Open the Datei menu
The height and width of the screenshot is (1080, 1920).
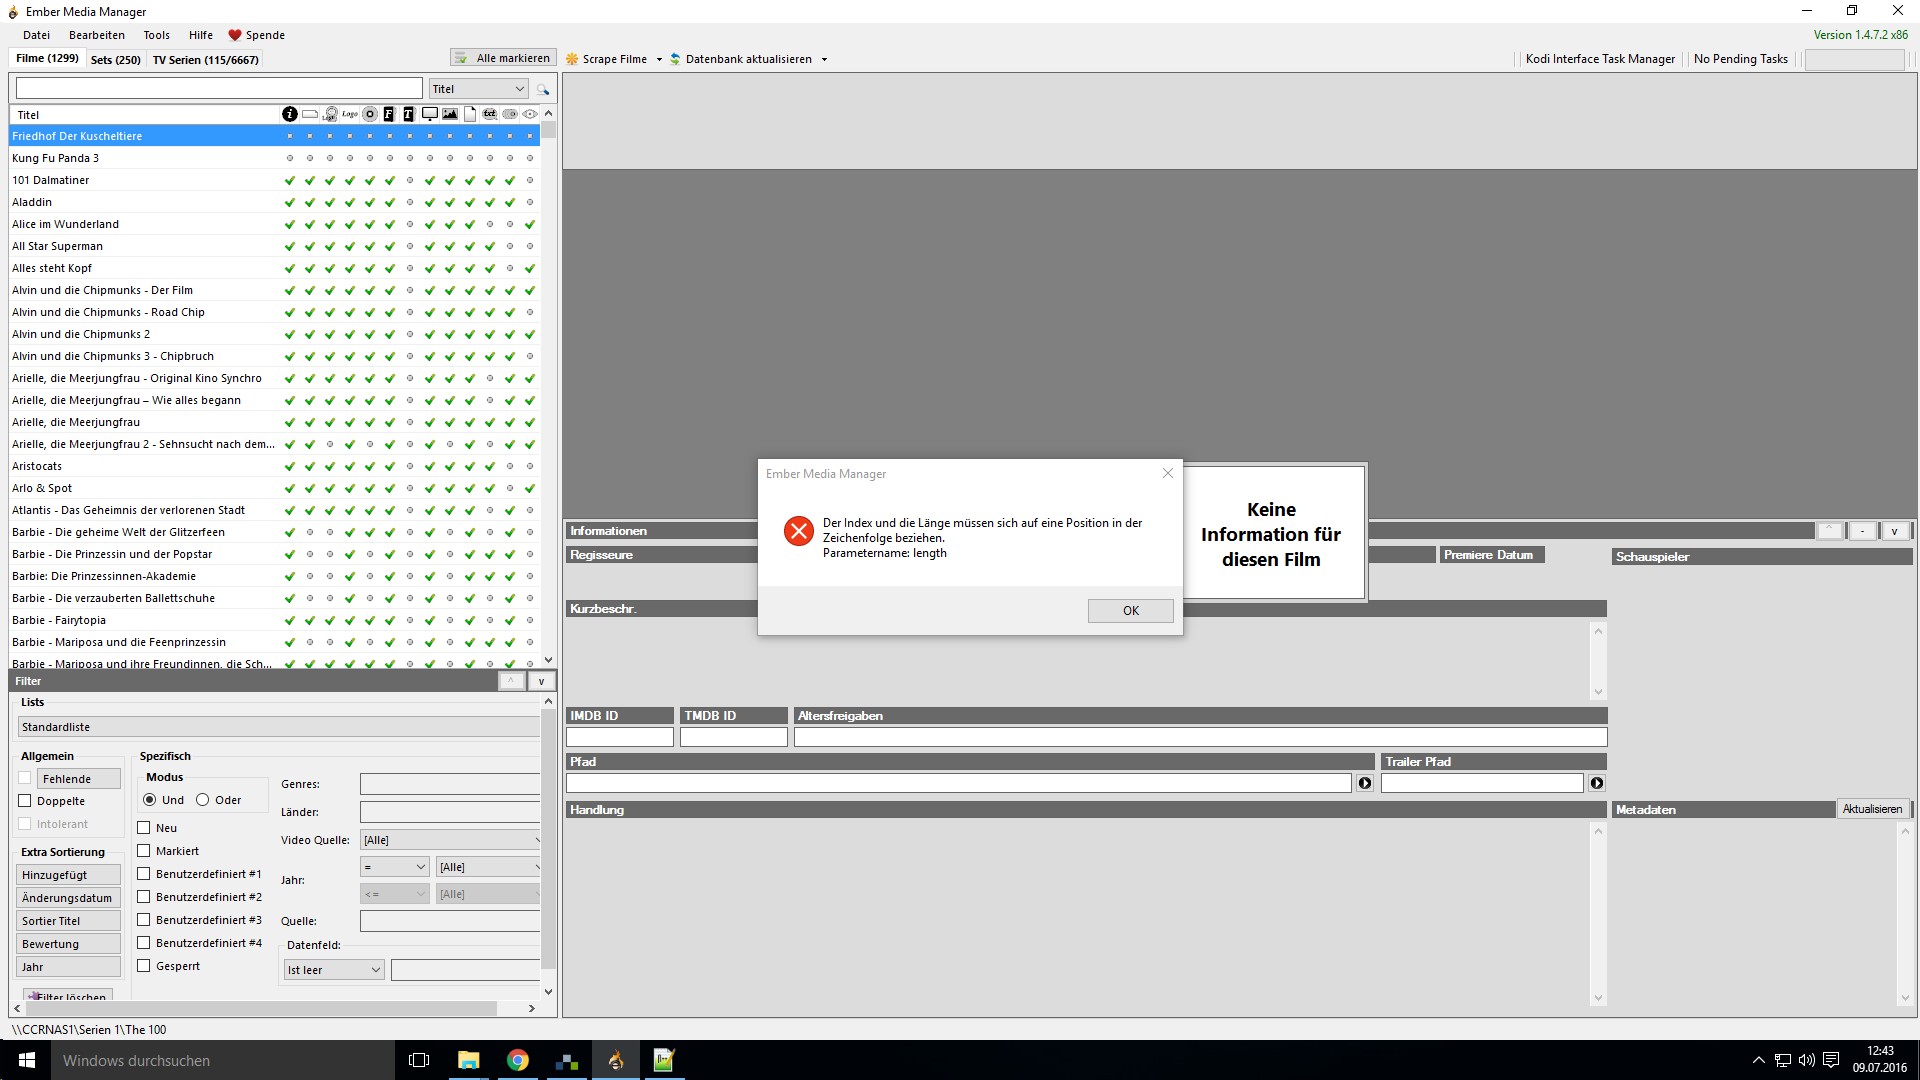[x=36, y=35]
